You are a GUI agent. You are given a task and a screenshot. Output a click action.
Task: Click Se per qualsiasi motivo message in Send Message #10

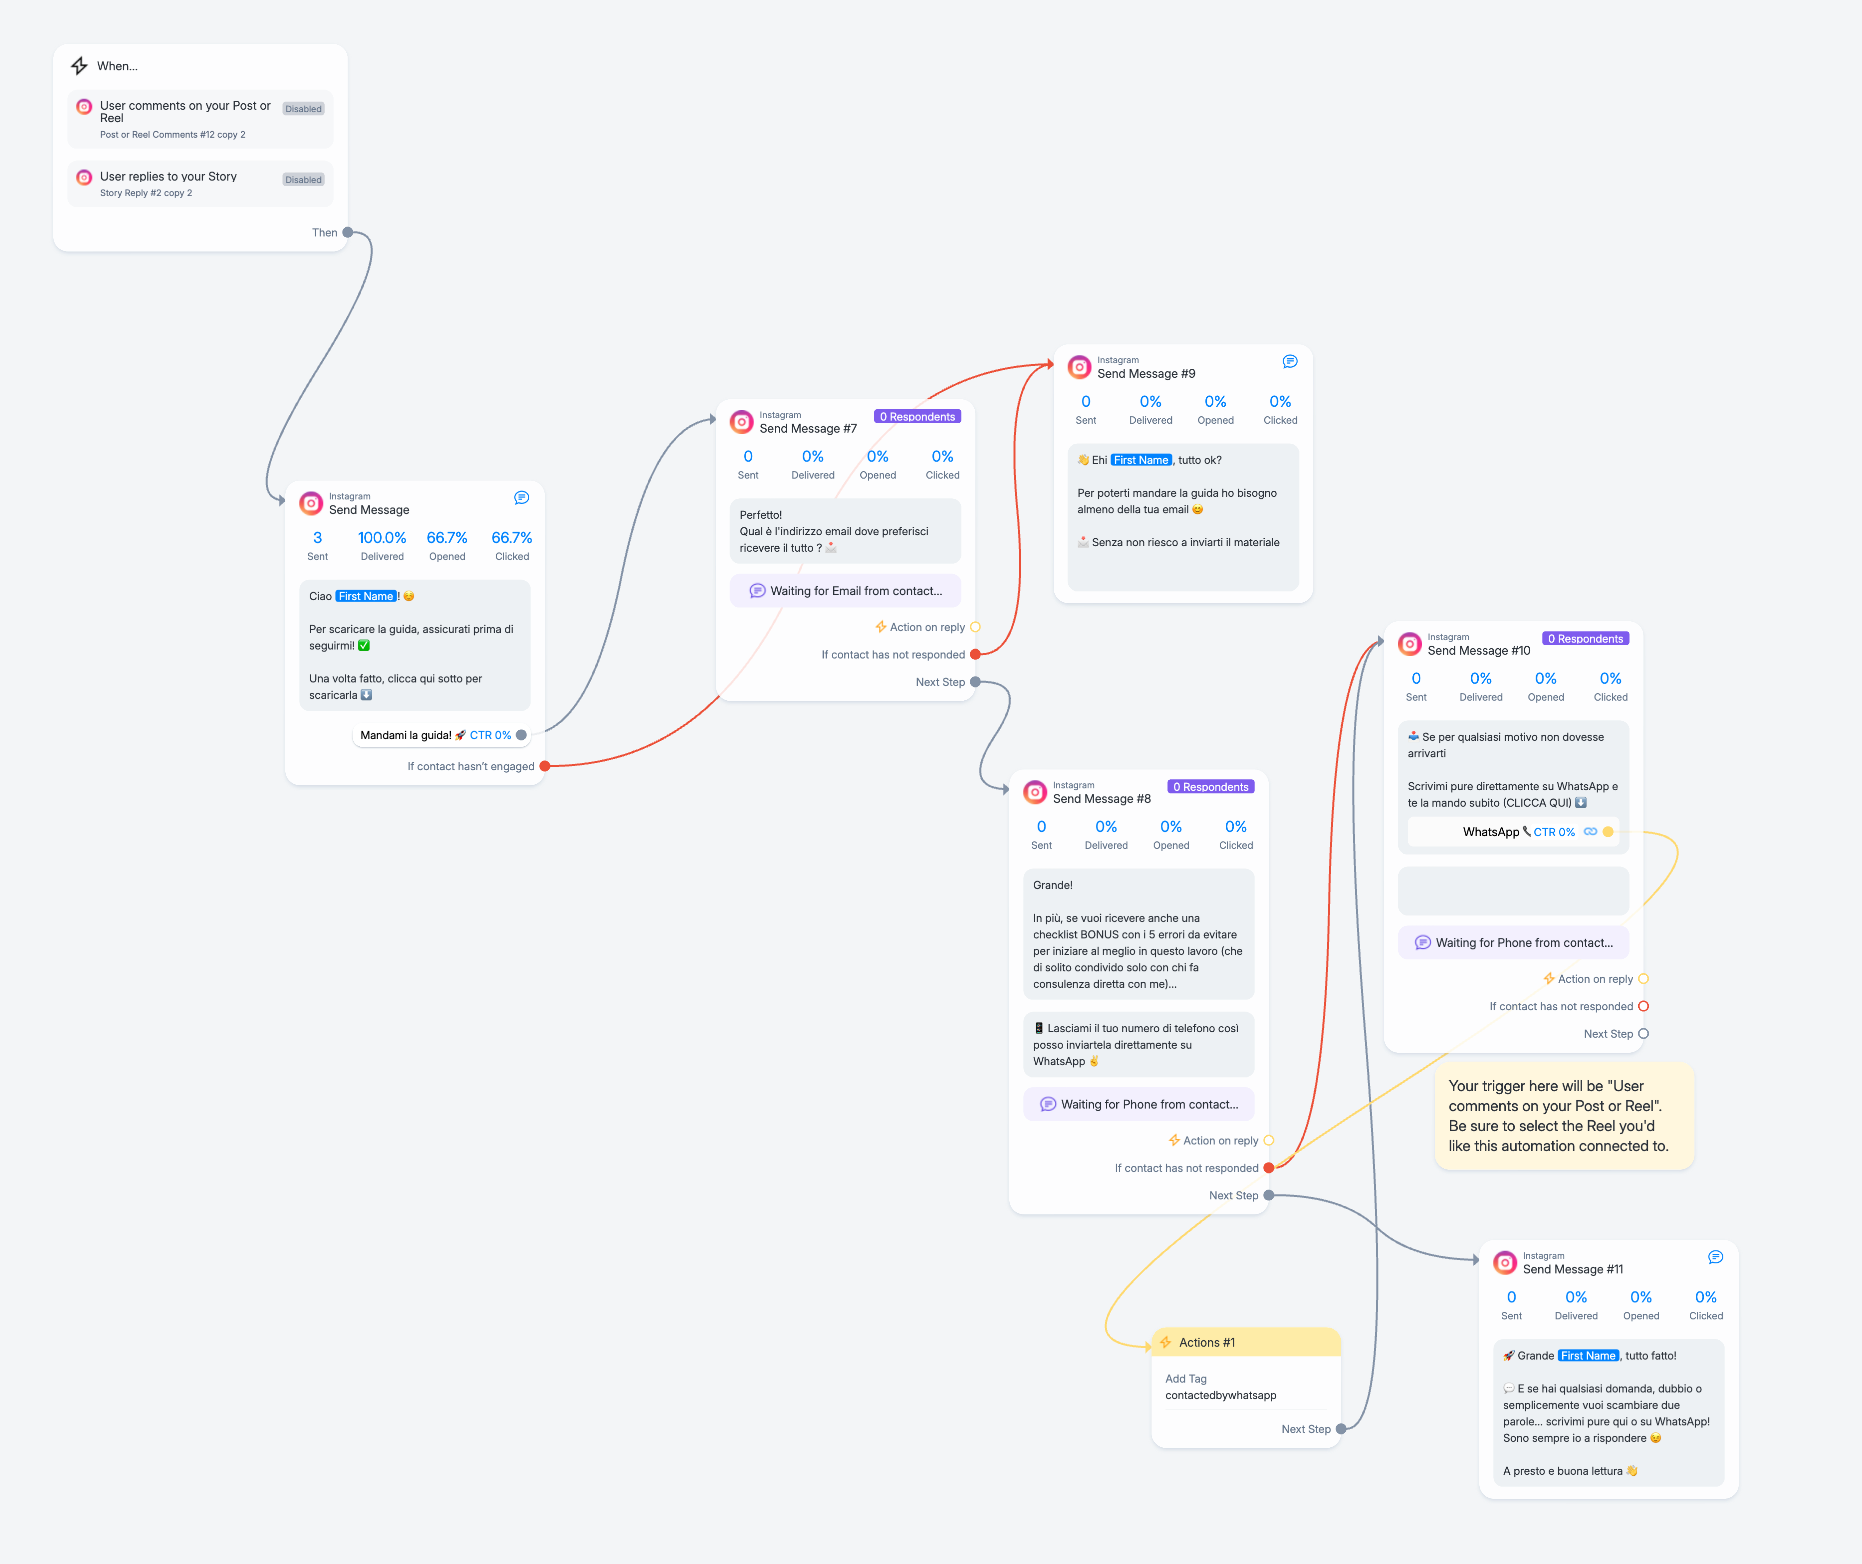click(1513, 770)
